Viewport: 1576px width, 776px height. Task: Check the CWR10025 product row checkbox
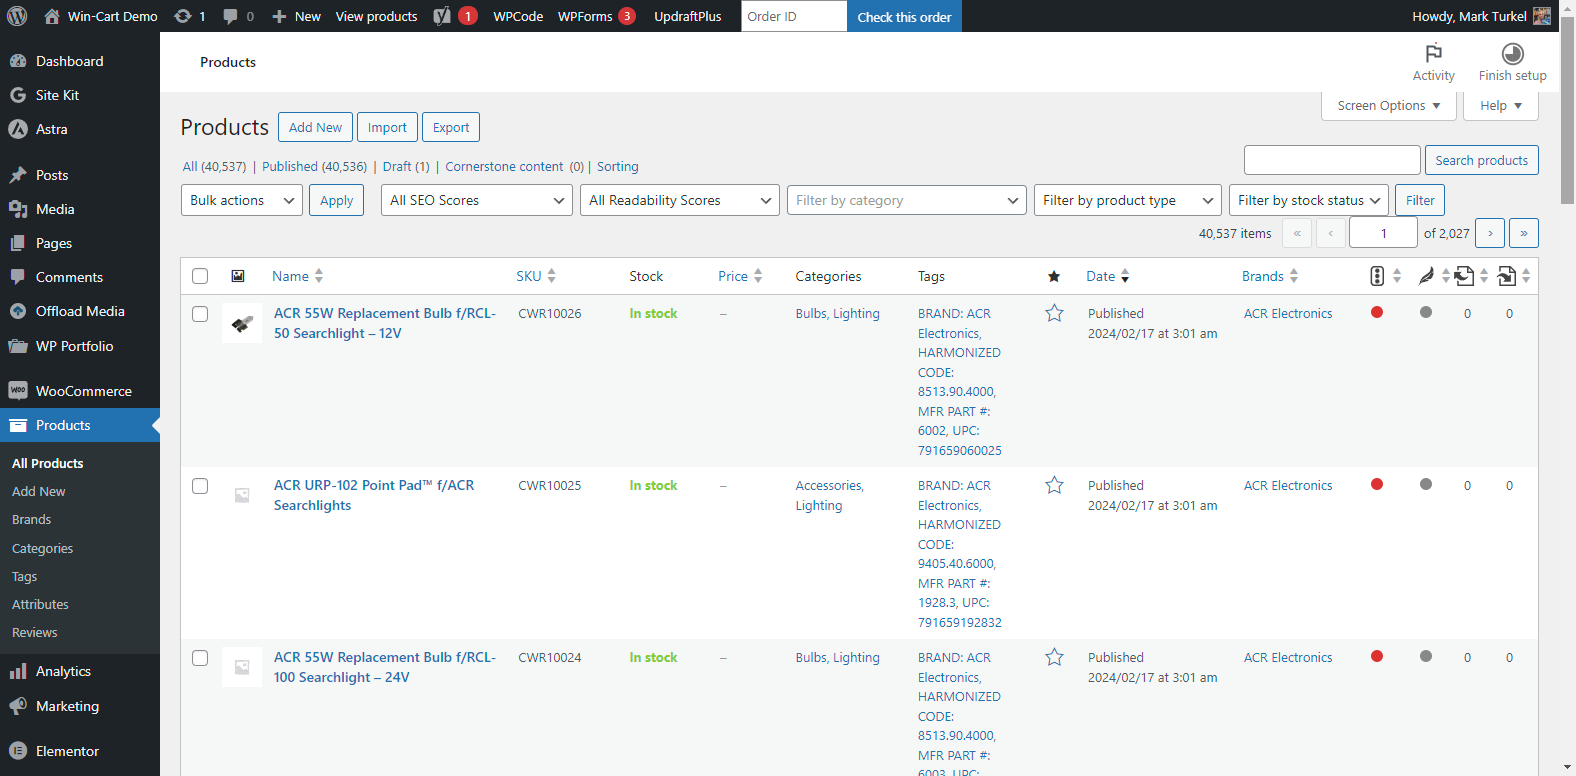200,486
